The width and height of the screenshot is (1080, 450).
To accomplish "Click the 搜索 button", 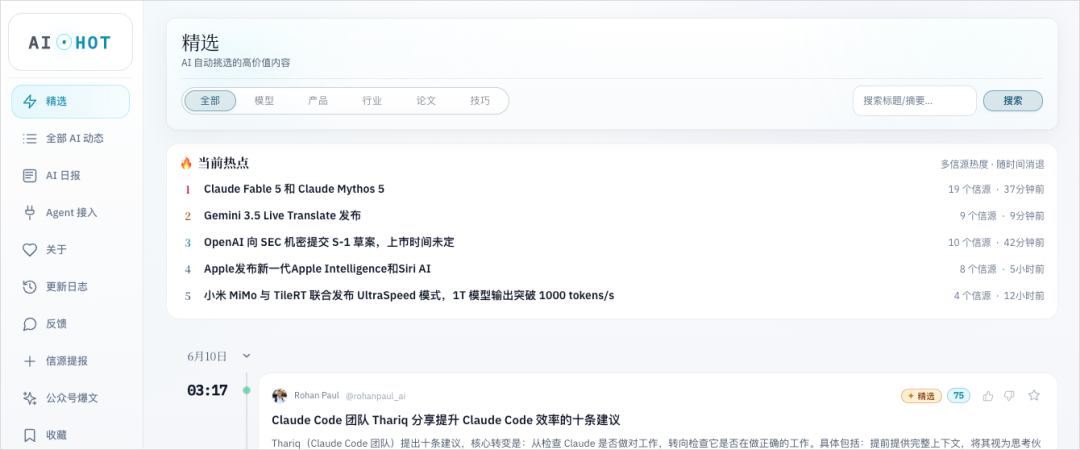I will pos(1012,101).
